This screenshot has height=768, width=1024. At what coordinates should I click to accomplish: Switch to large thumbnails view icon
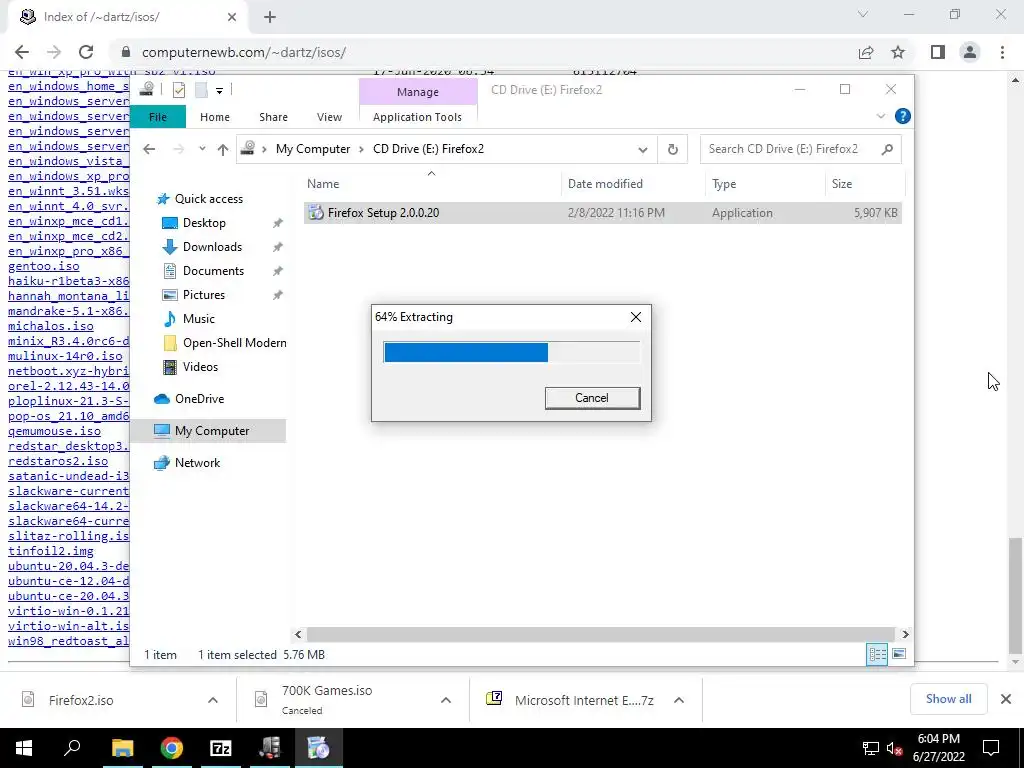899,654
